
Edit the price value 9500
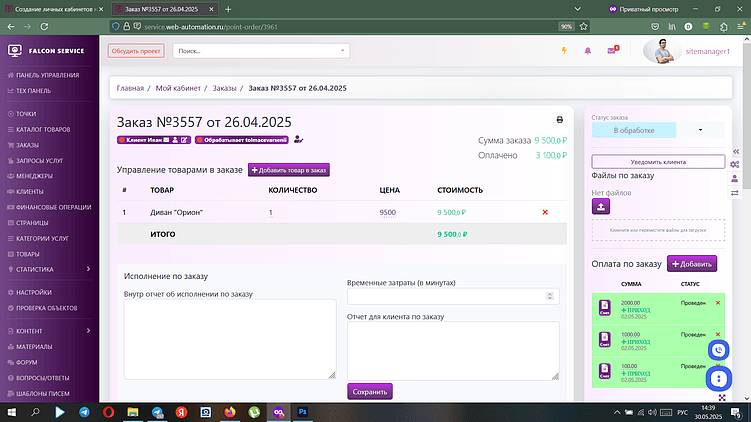387,213
